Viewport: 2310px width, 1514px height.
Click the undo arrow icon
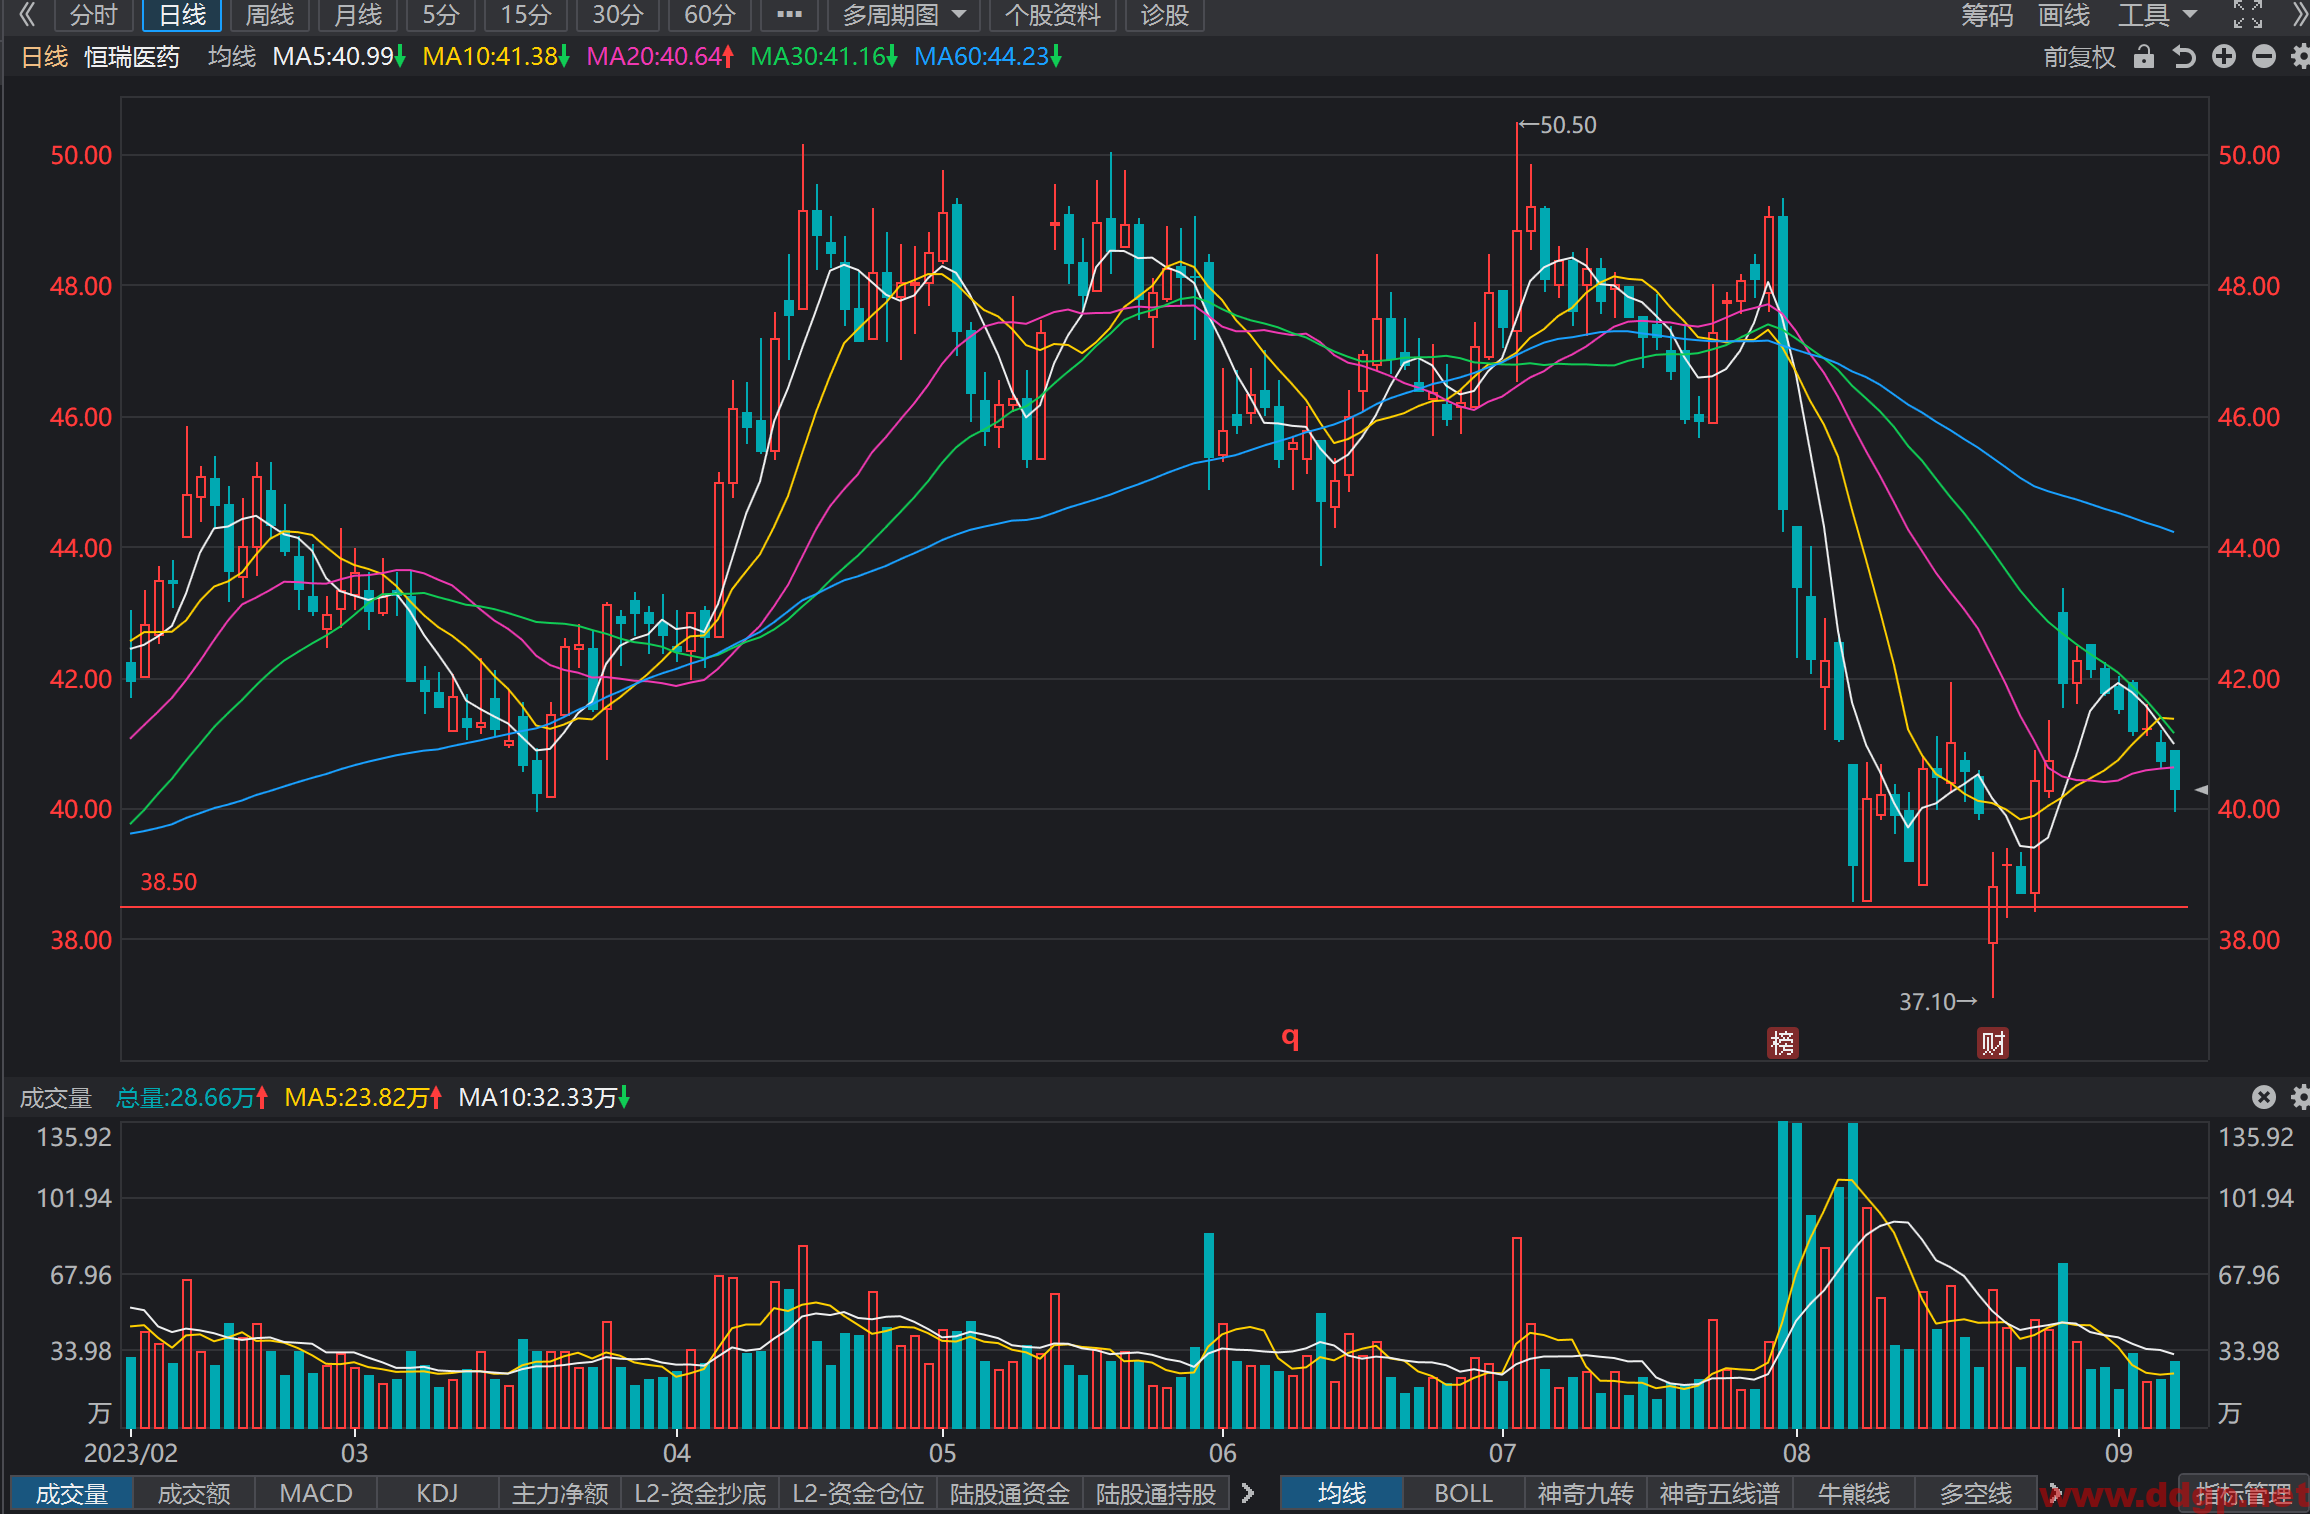pyautogui.click(x=2184, y=57)
